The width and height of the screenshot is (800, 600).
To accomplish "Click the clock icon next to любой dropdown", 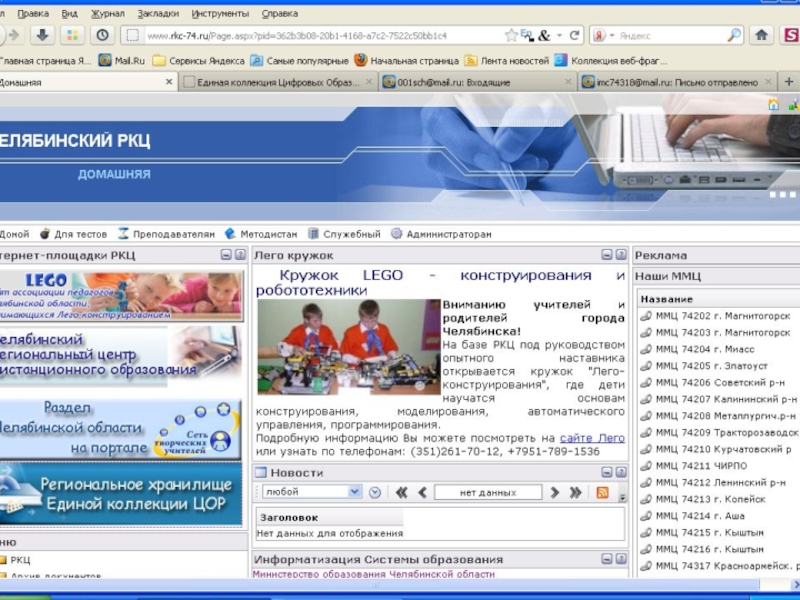I will tap(375, 492).
